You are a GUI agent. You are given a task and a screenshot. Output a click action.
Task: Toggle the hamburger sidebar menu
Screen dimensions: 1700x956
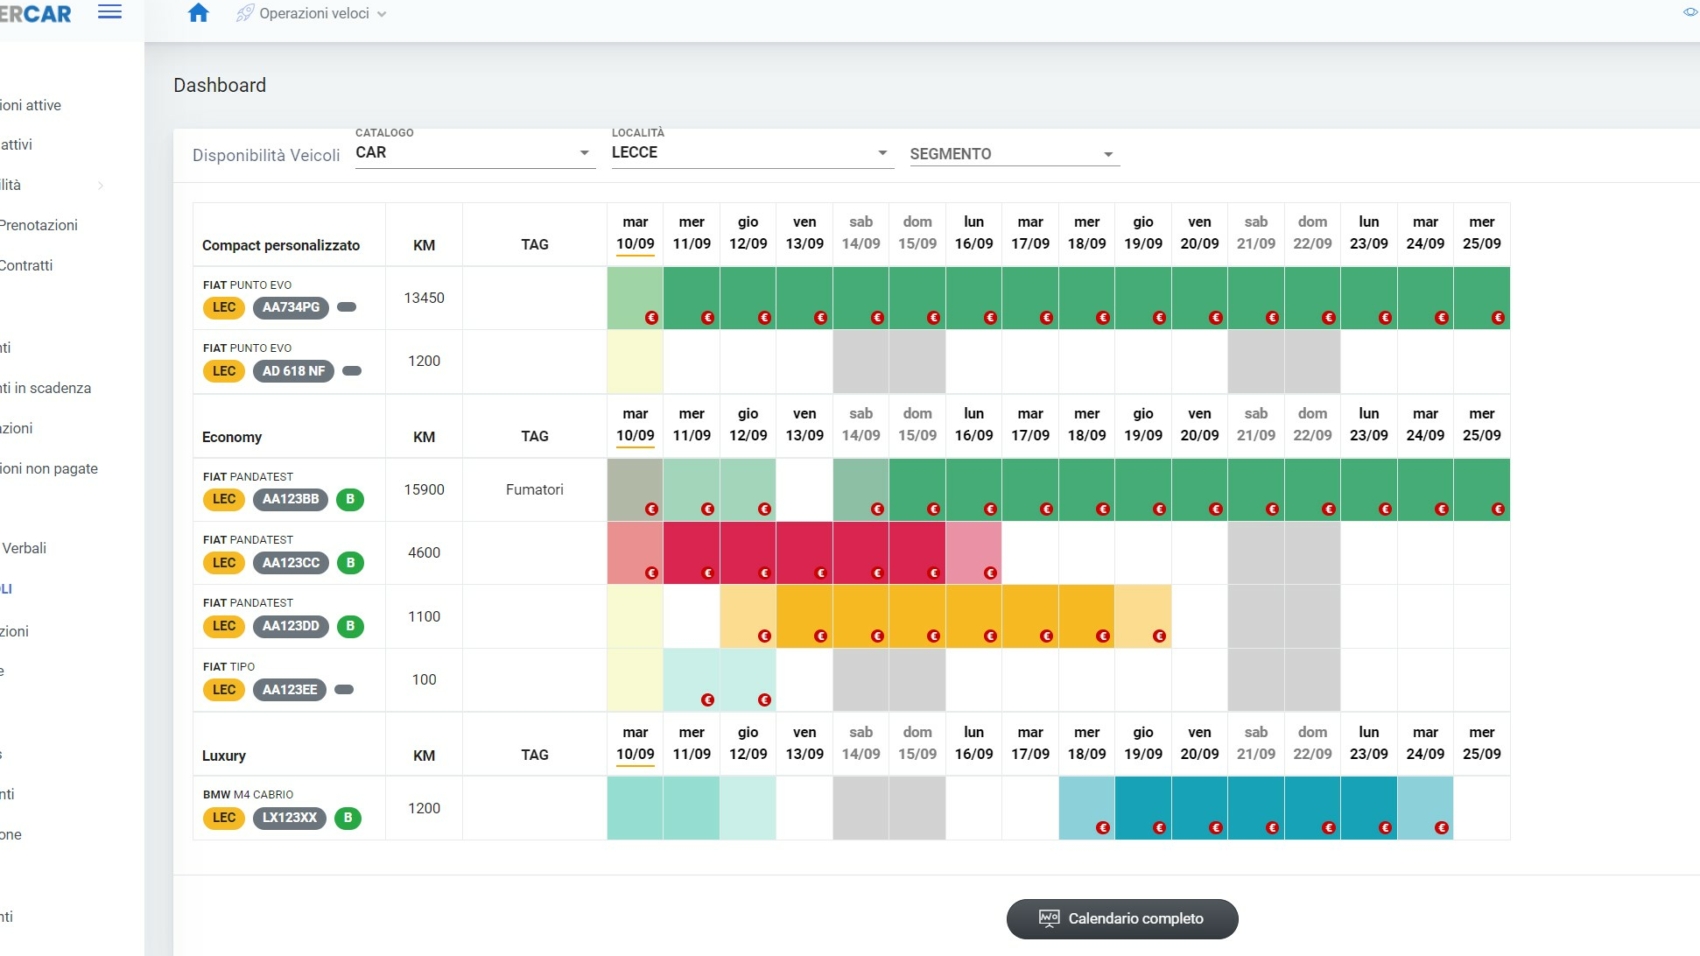[x=110, y=12]
